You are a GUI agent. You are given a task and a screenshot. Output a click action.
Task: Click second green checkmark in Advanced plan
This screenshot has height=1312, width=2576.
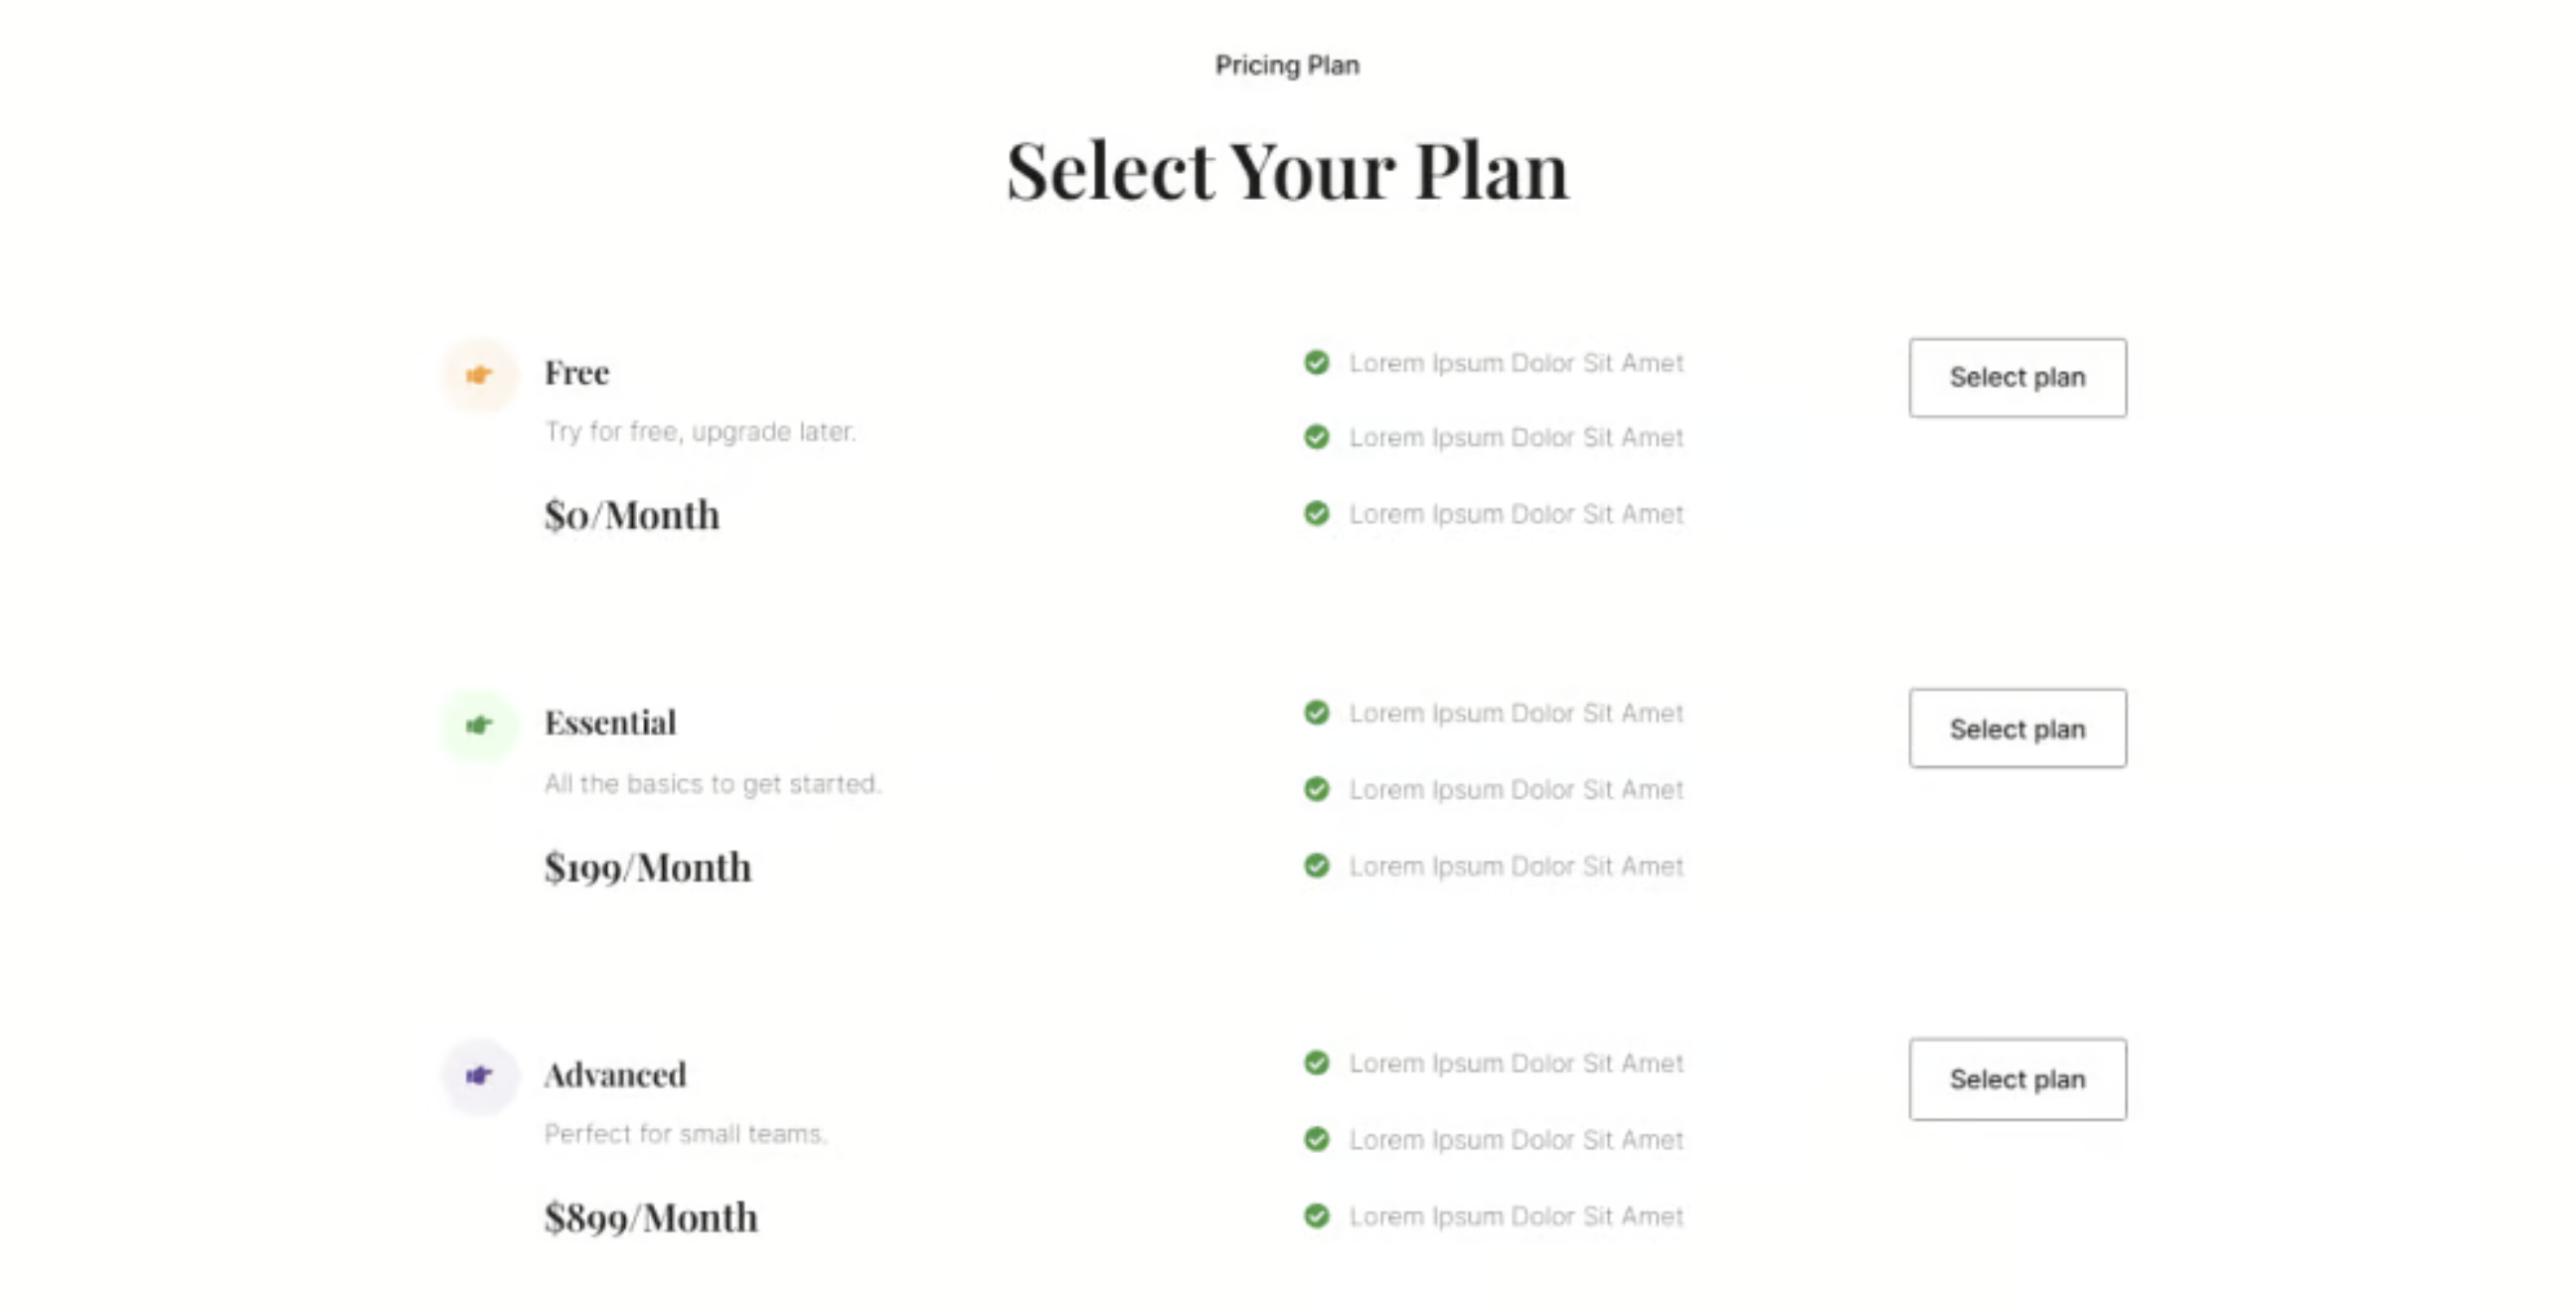(1317, 1139)
